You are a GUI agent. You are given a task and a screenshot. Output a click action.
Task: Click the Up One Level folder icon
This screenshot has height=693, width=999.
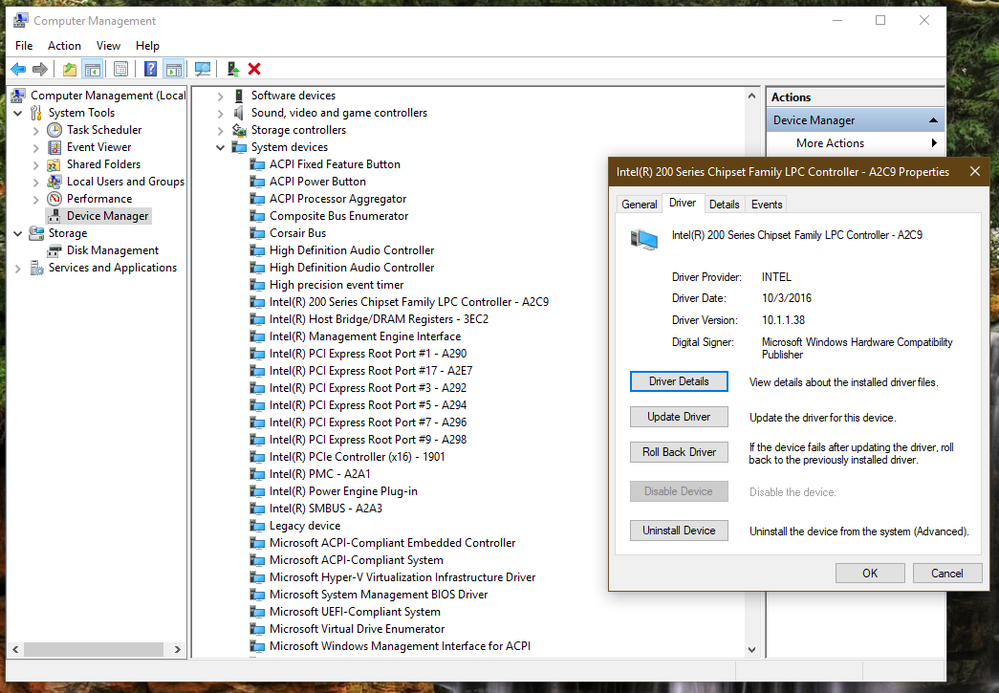point(69,69)
